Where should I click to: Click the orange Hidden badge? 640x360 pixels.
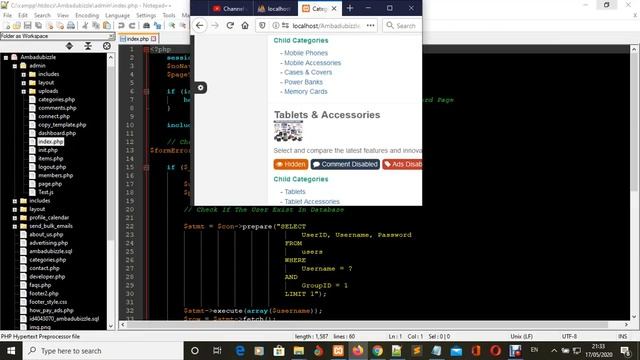point(291,164)
